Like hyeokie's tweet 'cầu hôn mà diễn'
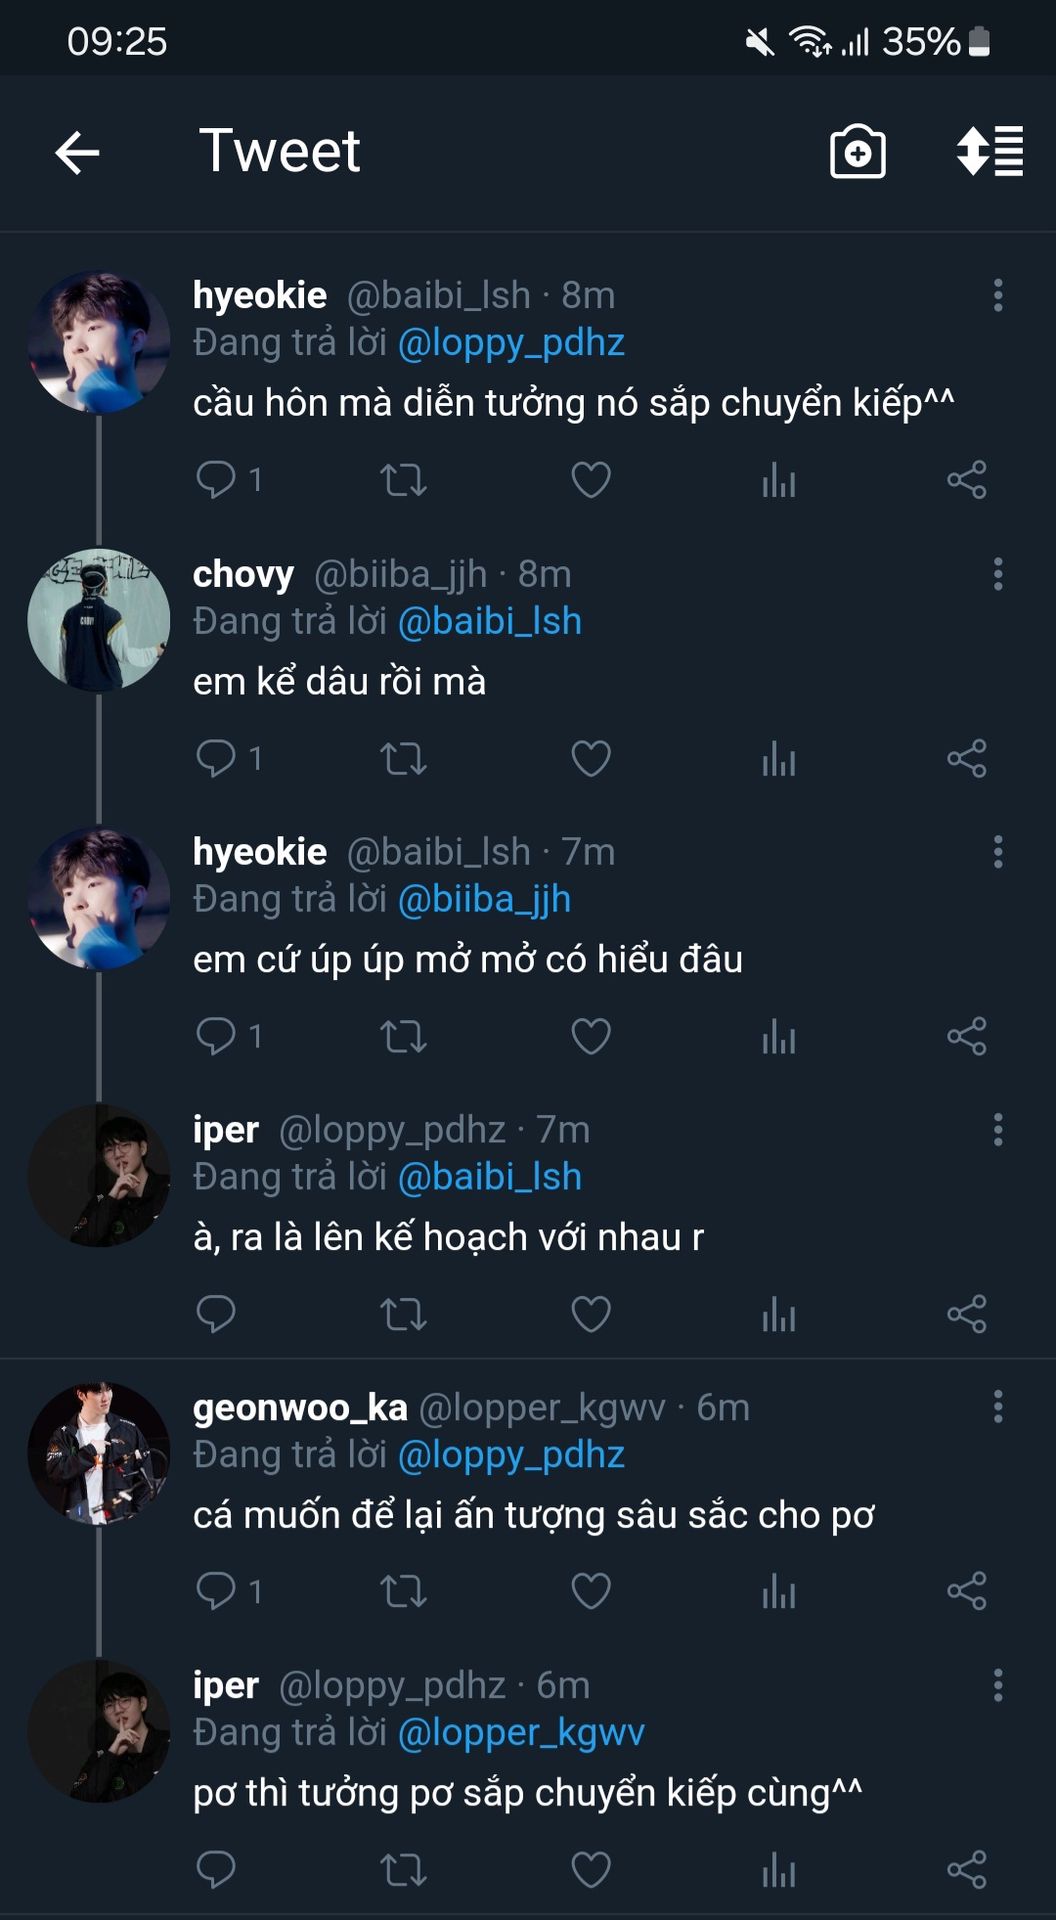This screenshot has height=1920, width=1056. point(590,480)
